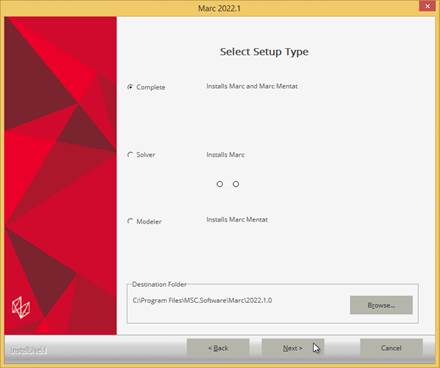Click the 'Installs Marc and Marc Mentat' description
The height and width of the screenshot is (368, 440).
click(x=252, y=86)
